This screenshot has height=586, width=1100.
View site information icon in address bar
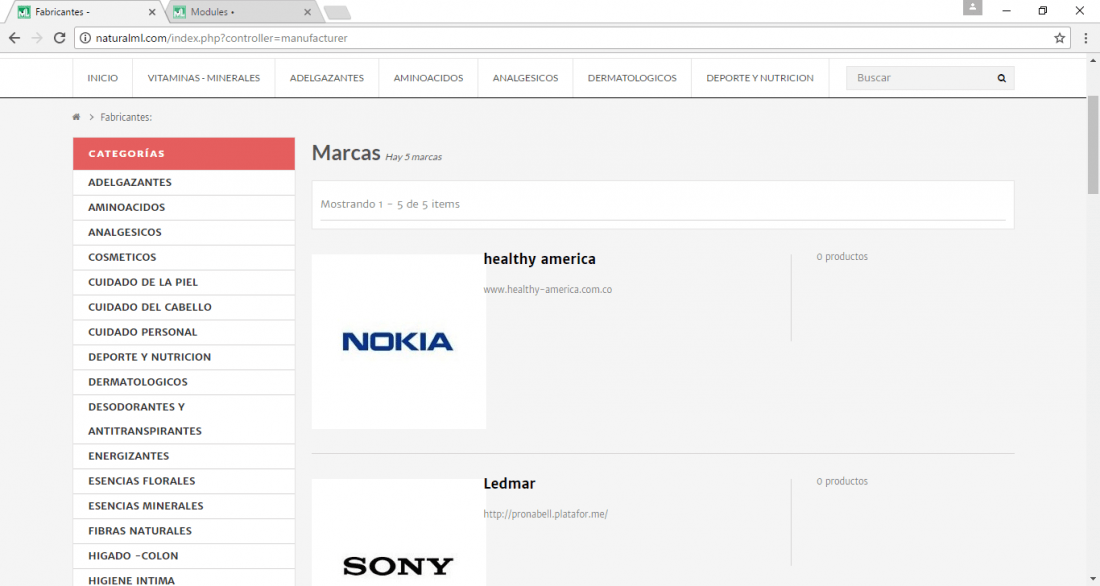[85, 38]
